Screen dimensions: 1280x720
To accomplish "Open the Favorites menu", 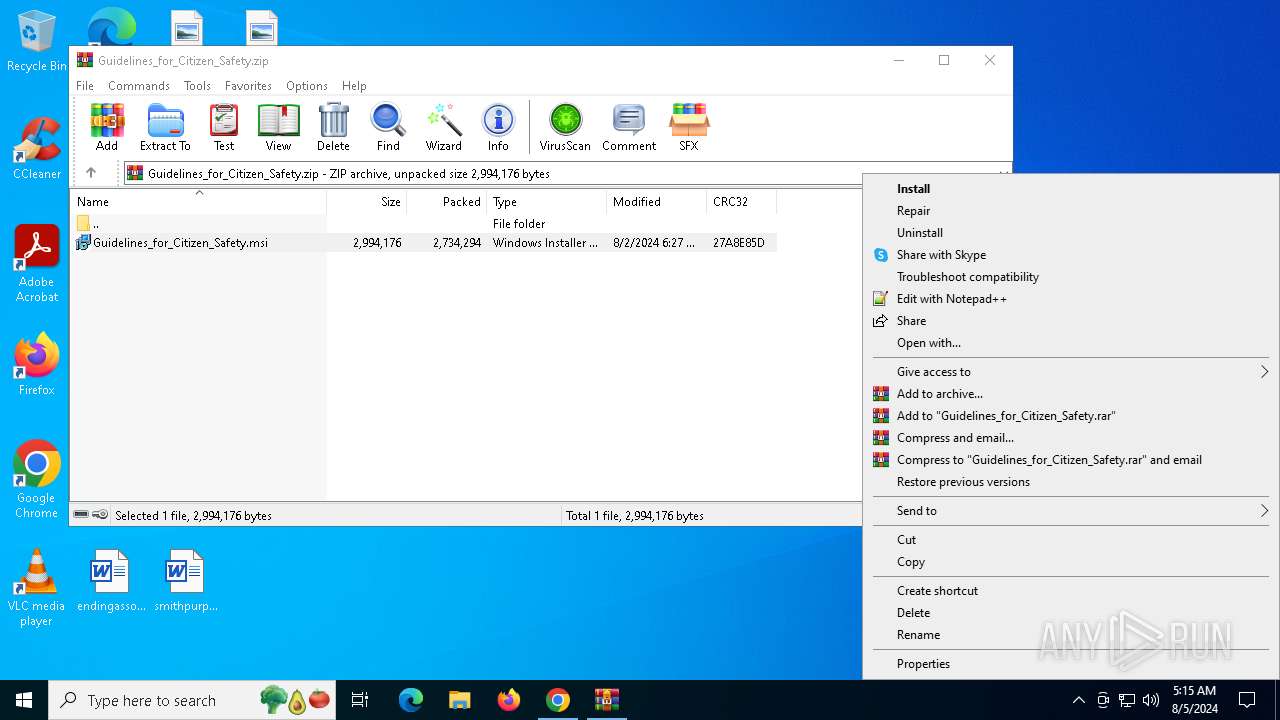I will coord(248,86).
